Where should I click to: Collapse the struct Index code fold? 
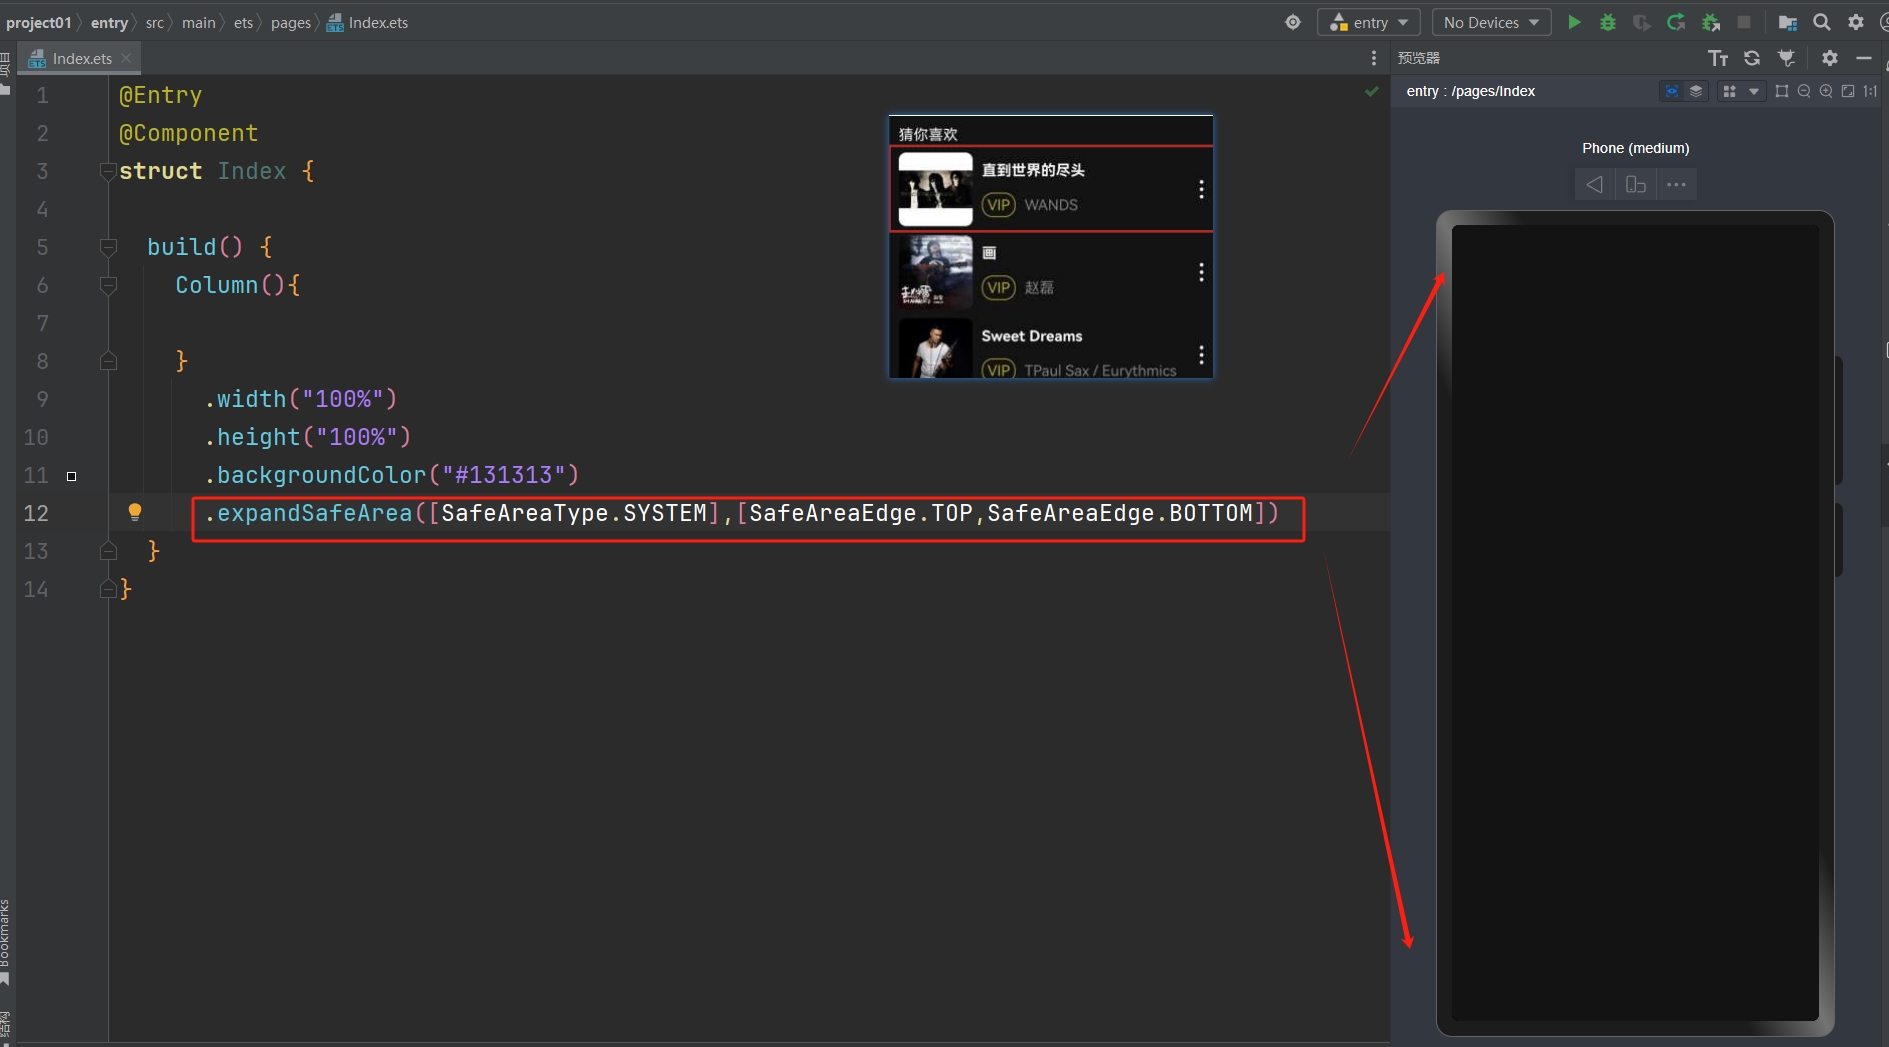coord(108,172)
